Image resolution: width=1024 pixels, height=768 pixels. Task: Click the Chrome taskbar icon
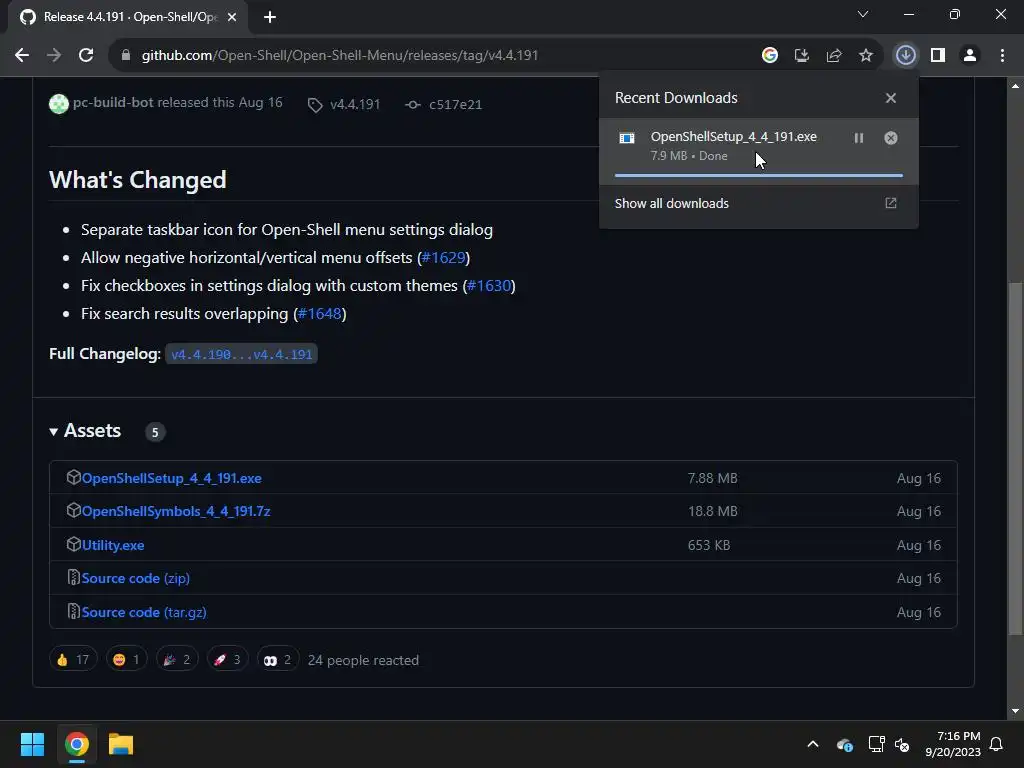point(76,744)
